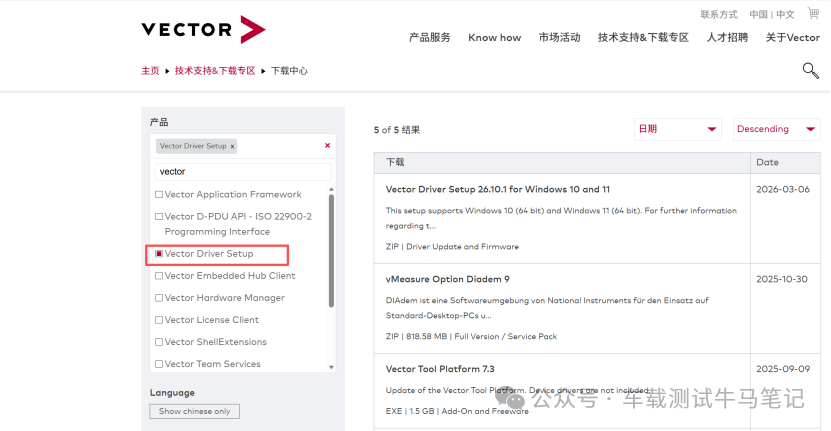Uncheck Vector Driver Setup checkbox

pos(158,254)
